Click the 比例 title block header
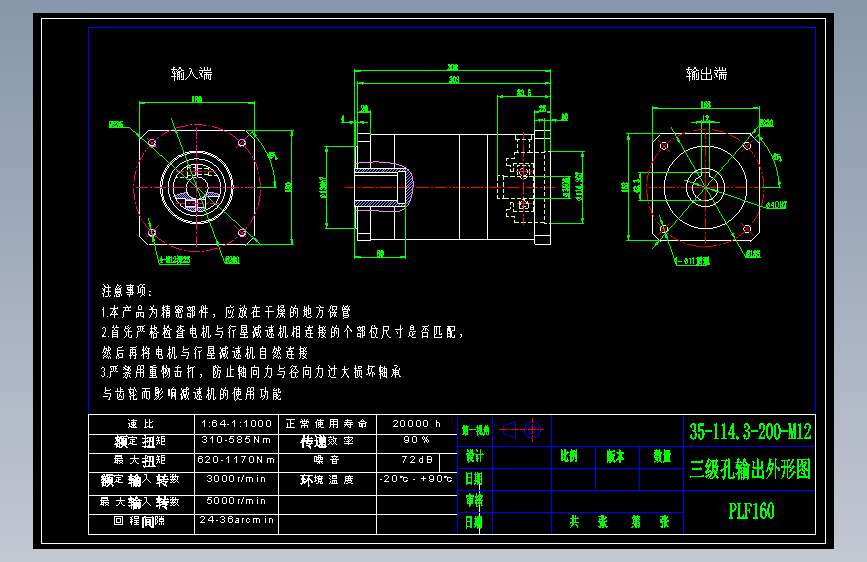The height and width of the screenshot is (562, 867). click(x=569, y=456)
